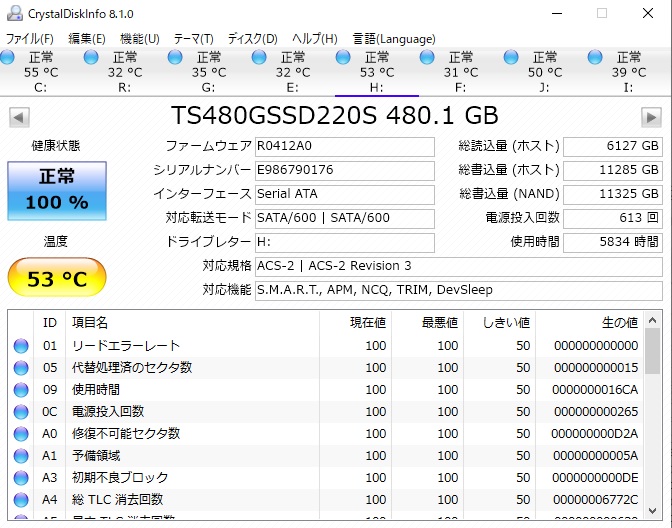Click the blue status orb for drive H:
Viewport: 672px width, 528px height.
point(343,57)
